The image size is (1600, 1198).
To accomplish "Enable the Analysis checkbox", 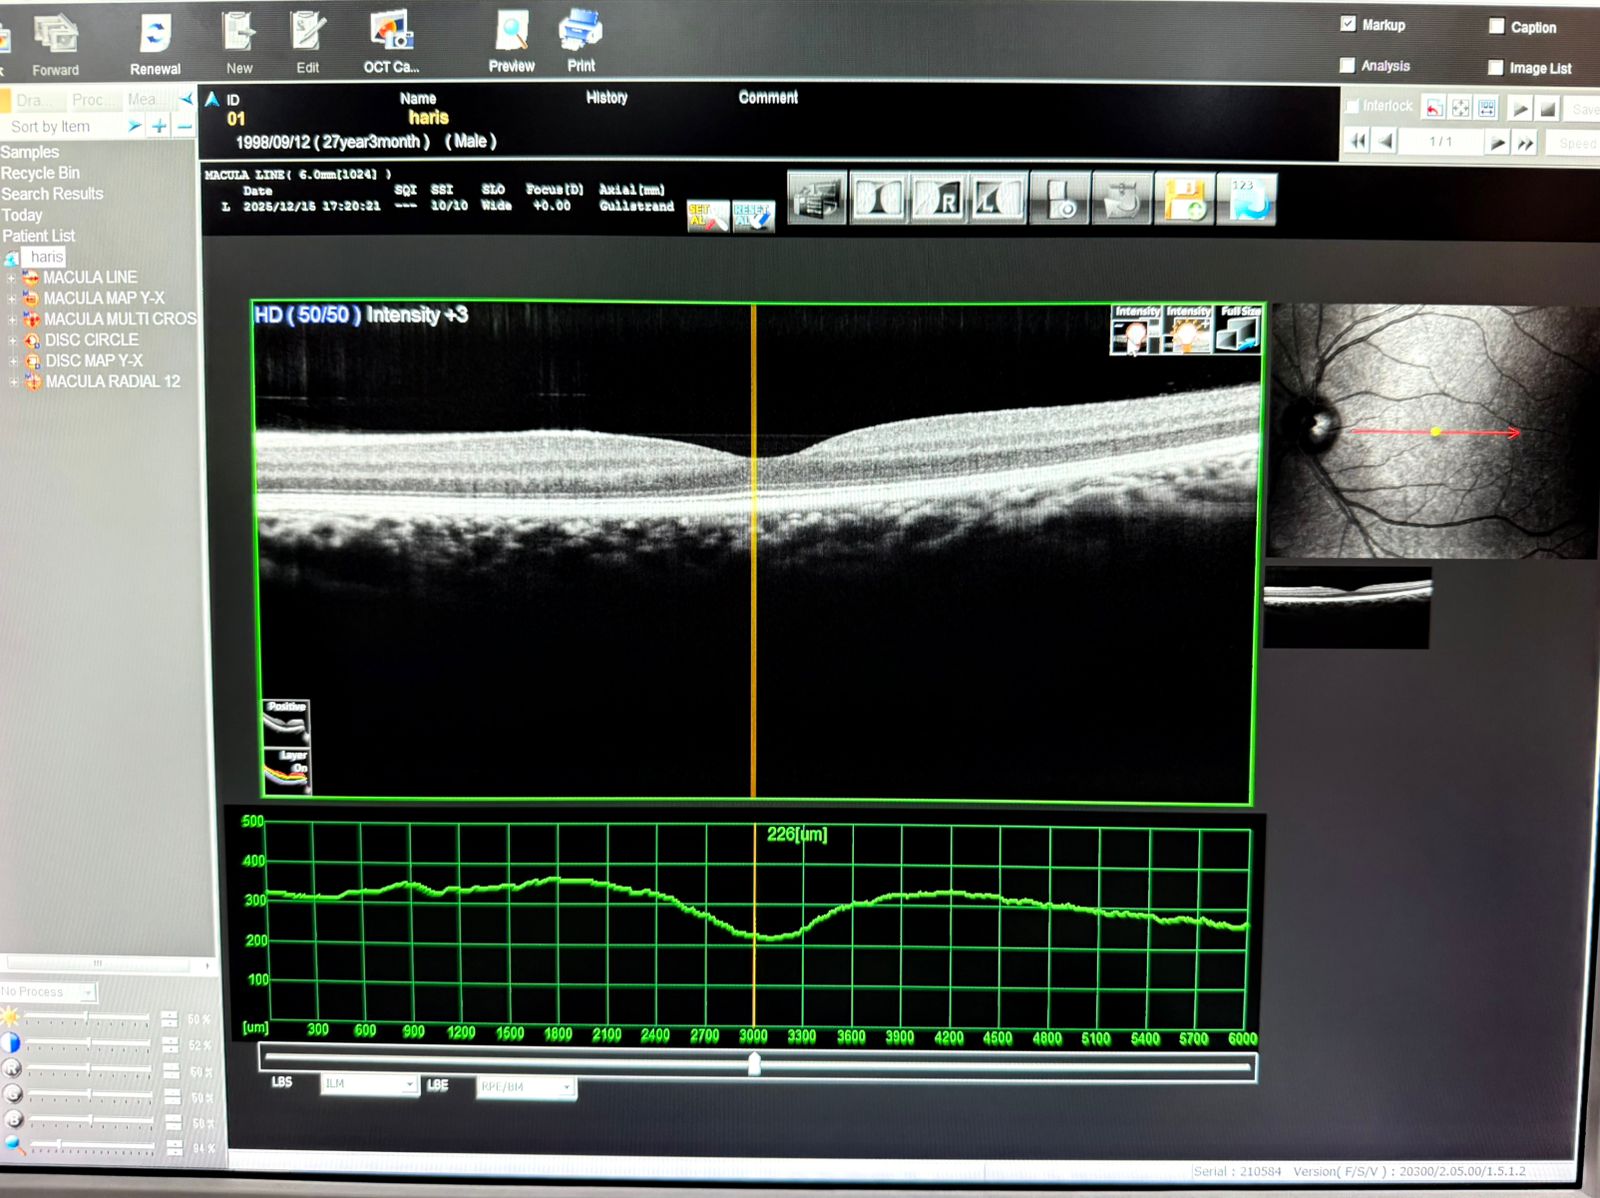I will pyautogui.click(x=1348, y=66).
